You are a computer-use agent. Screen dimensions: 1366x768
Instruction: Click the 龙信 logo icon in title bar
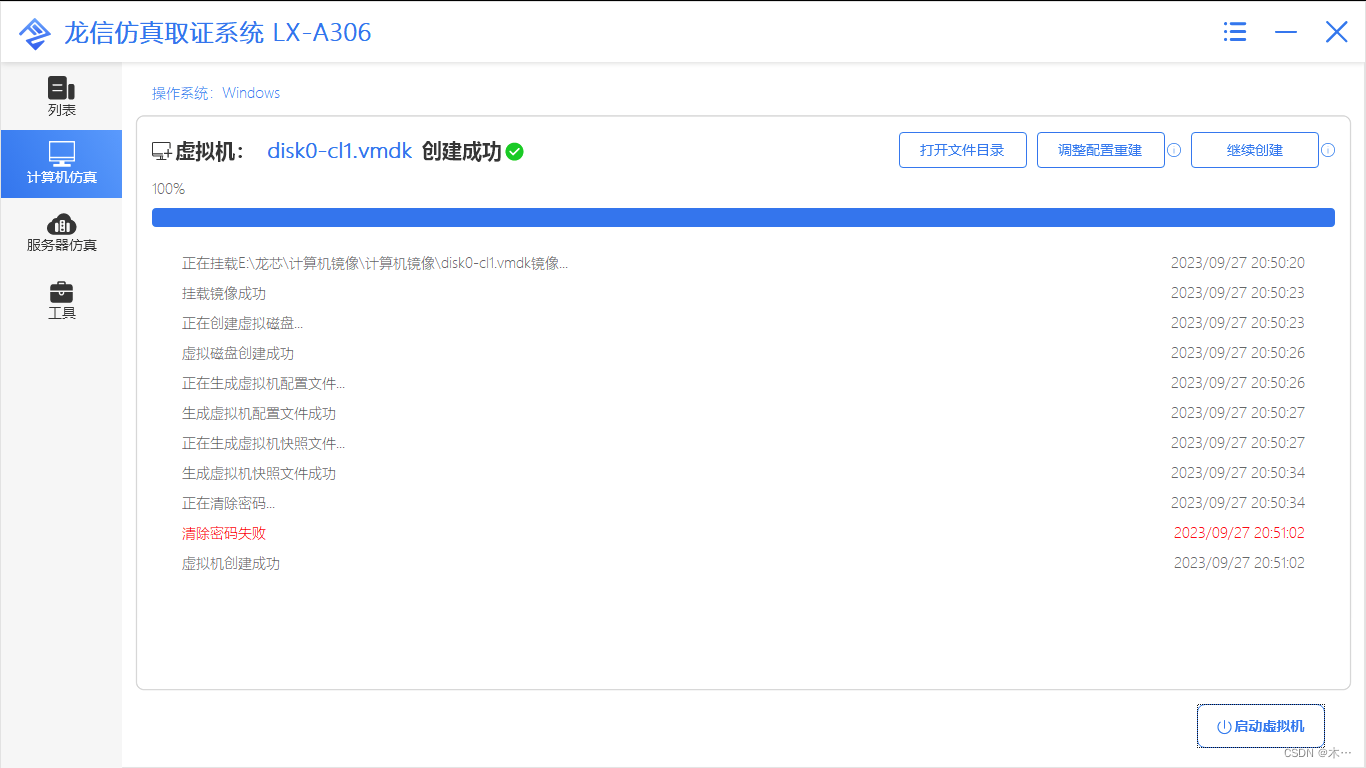[35, 33]
